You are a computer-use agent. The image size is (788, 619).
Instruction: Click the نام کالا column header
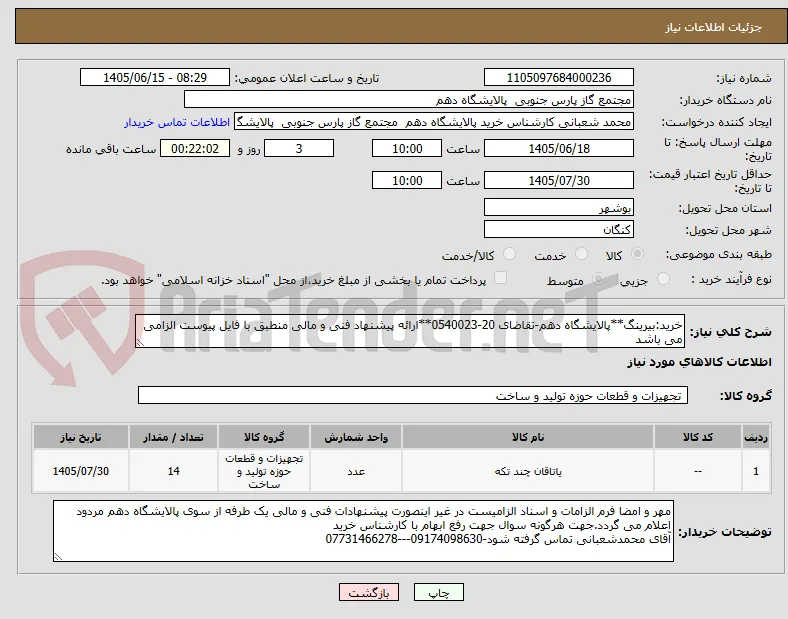click(x=528, y=437)
